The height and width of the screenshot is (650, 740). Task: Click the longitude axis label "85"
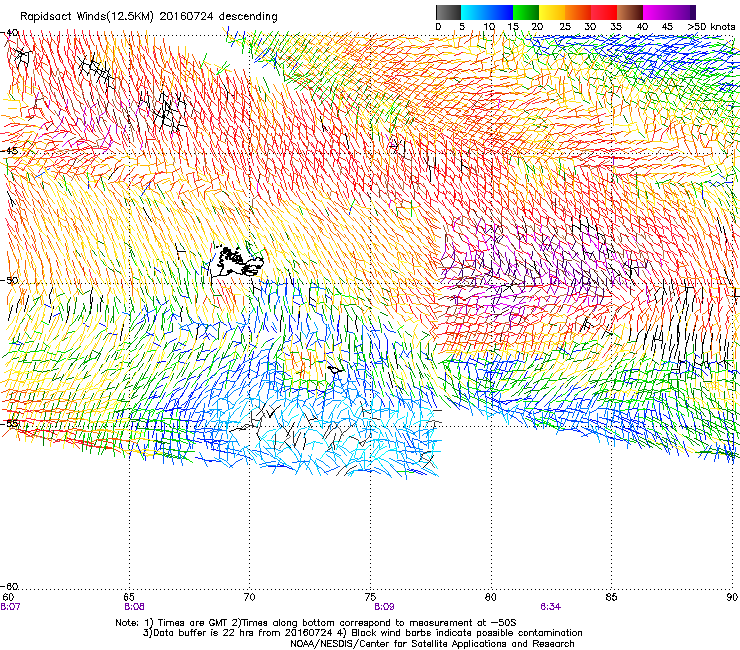coord(611,597)
